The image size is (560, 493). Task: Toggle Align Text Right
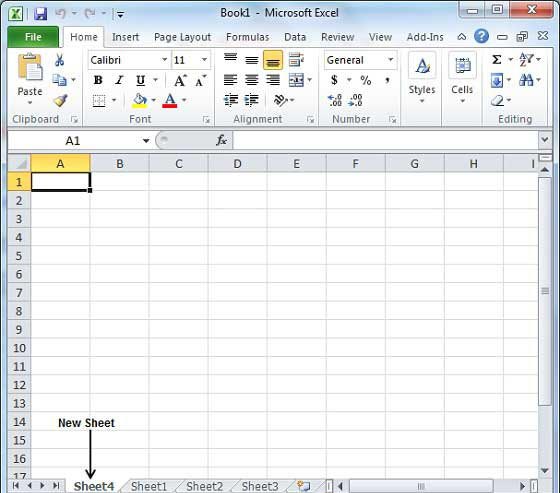[273, 80]
